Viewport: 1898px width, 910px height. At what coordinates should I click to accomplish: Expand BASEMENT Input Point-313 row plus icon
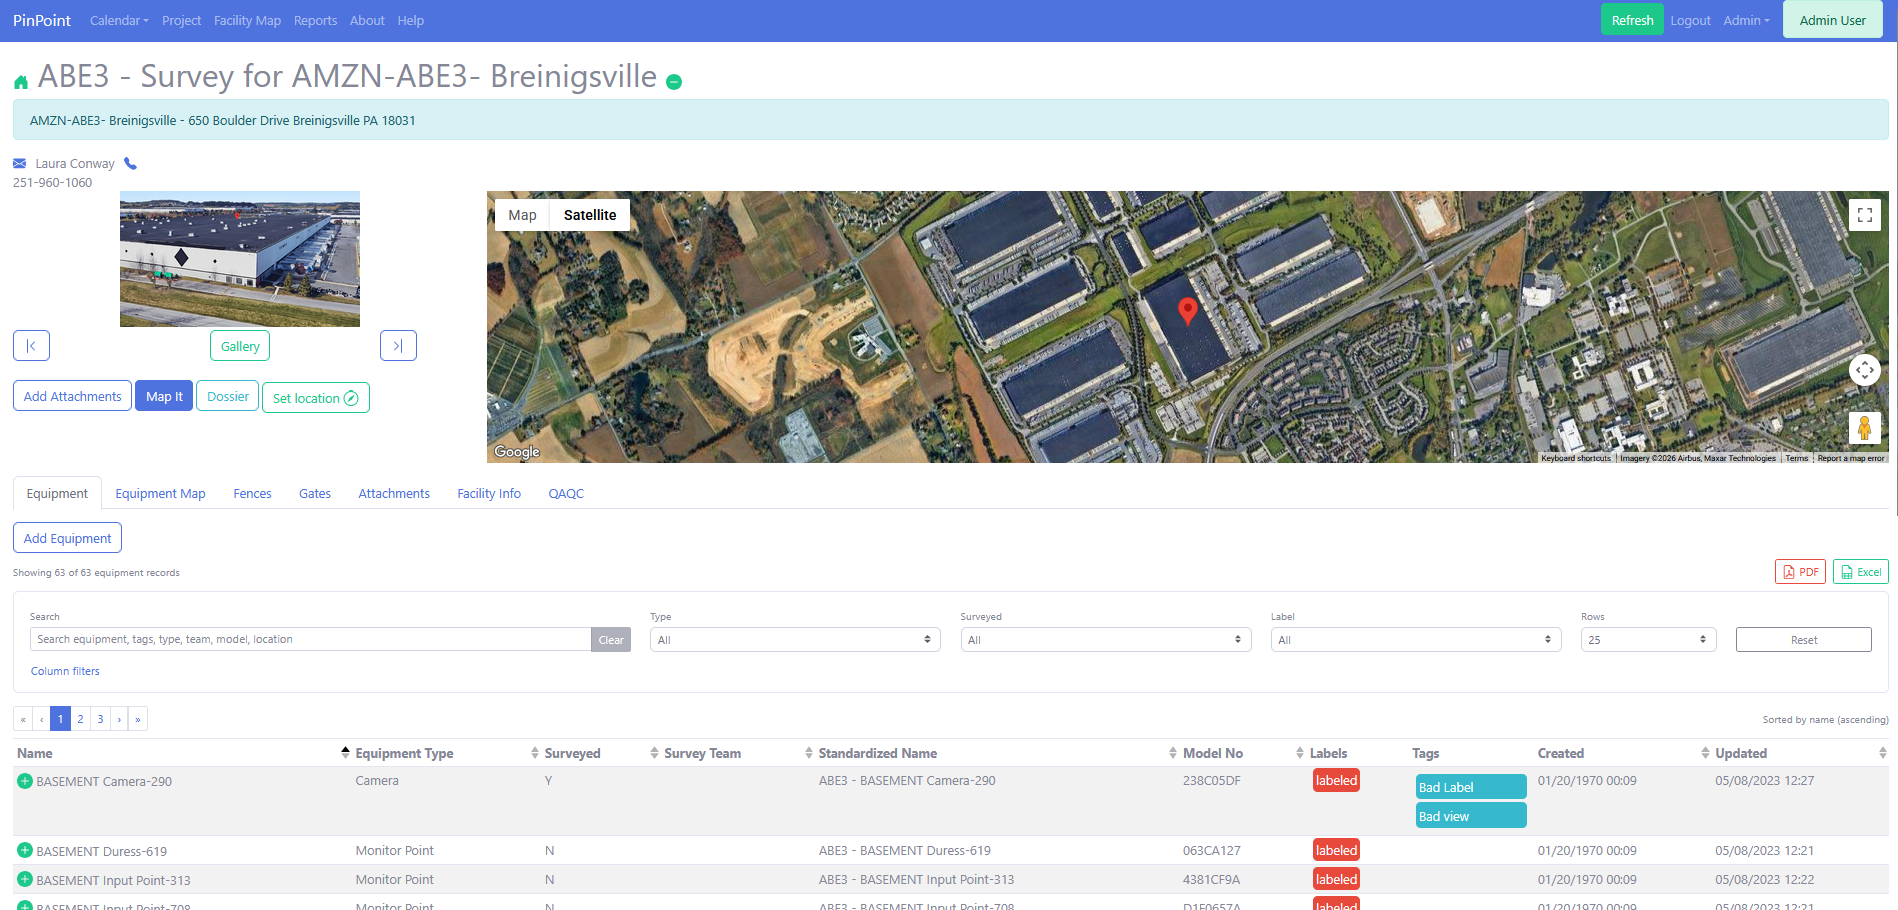(25, 880)
